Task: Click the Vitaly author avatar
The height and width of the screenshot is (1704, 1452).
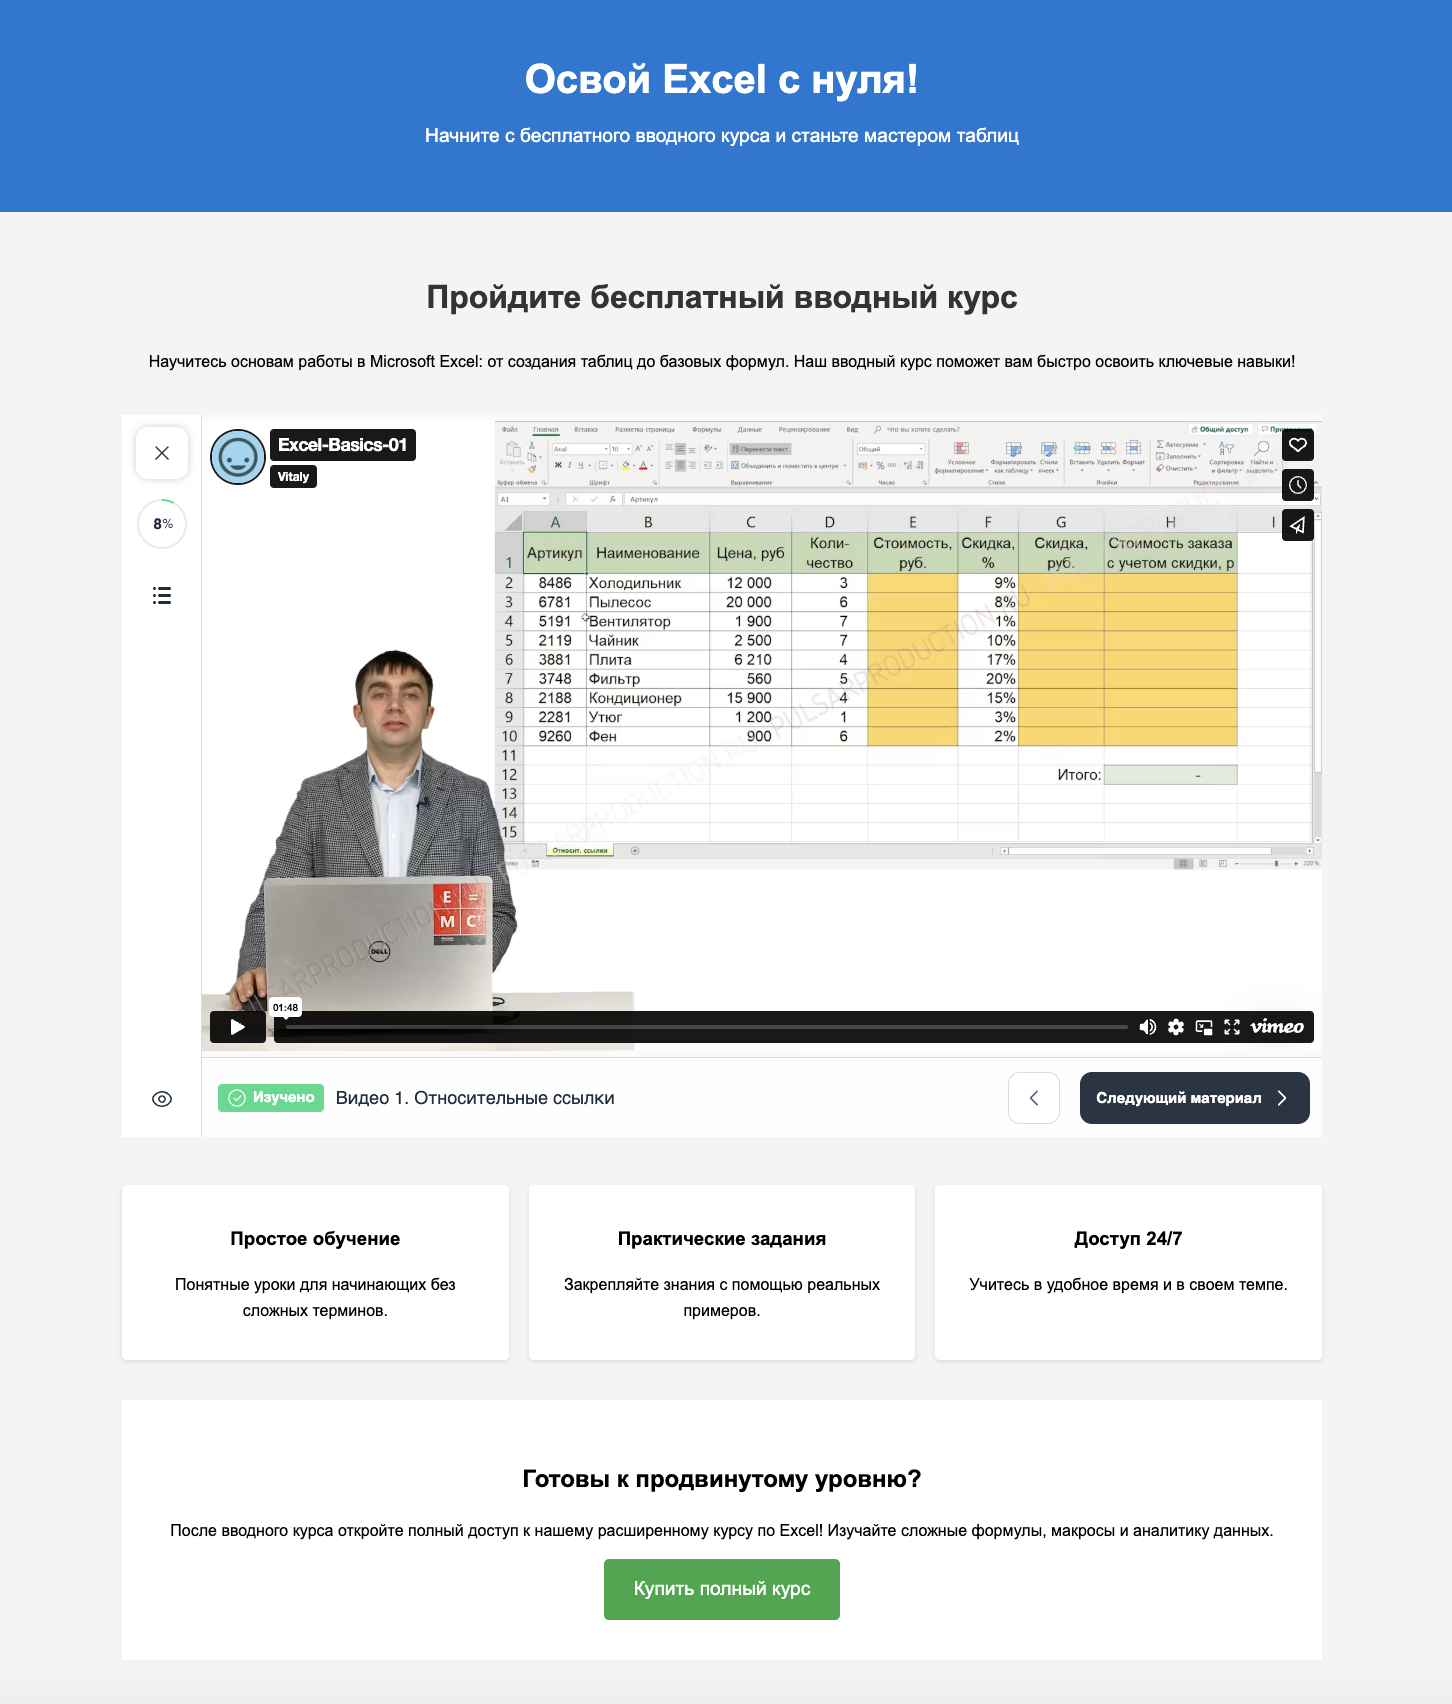Action: click(238, 457)
